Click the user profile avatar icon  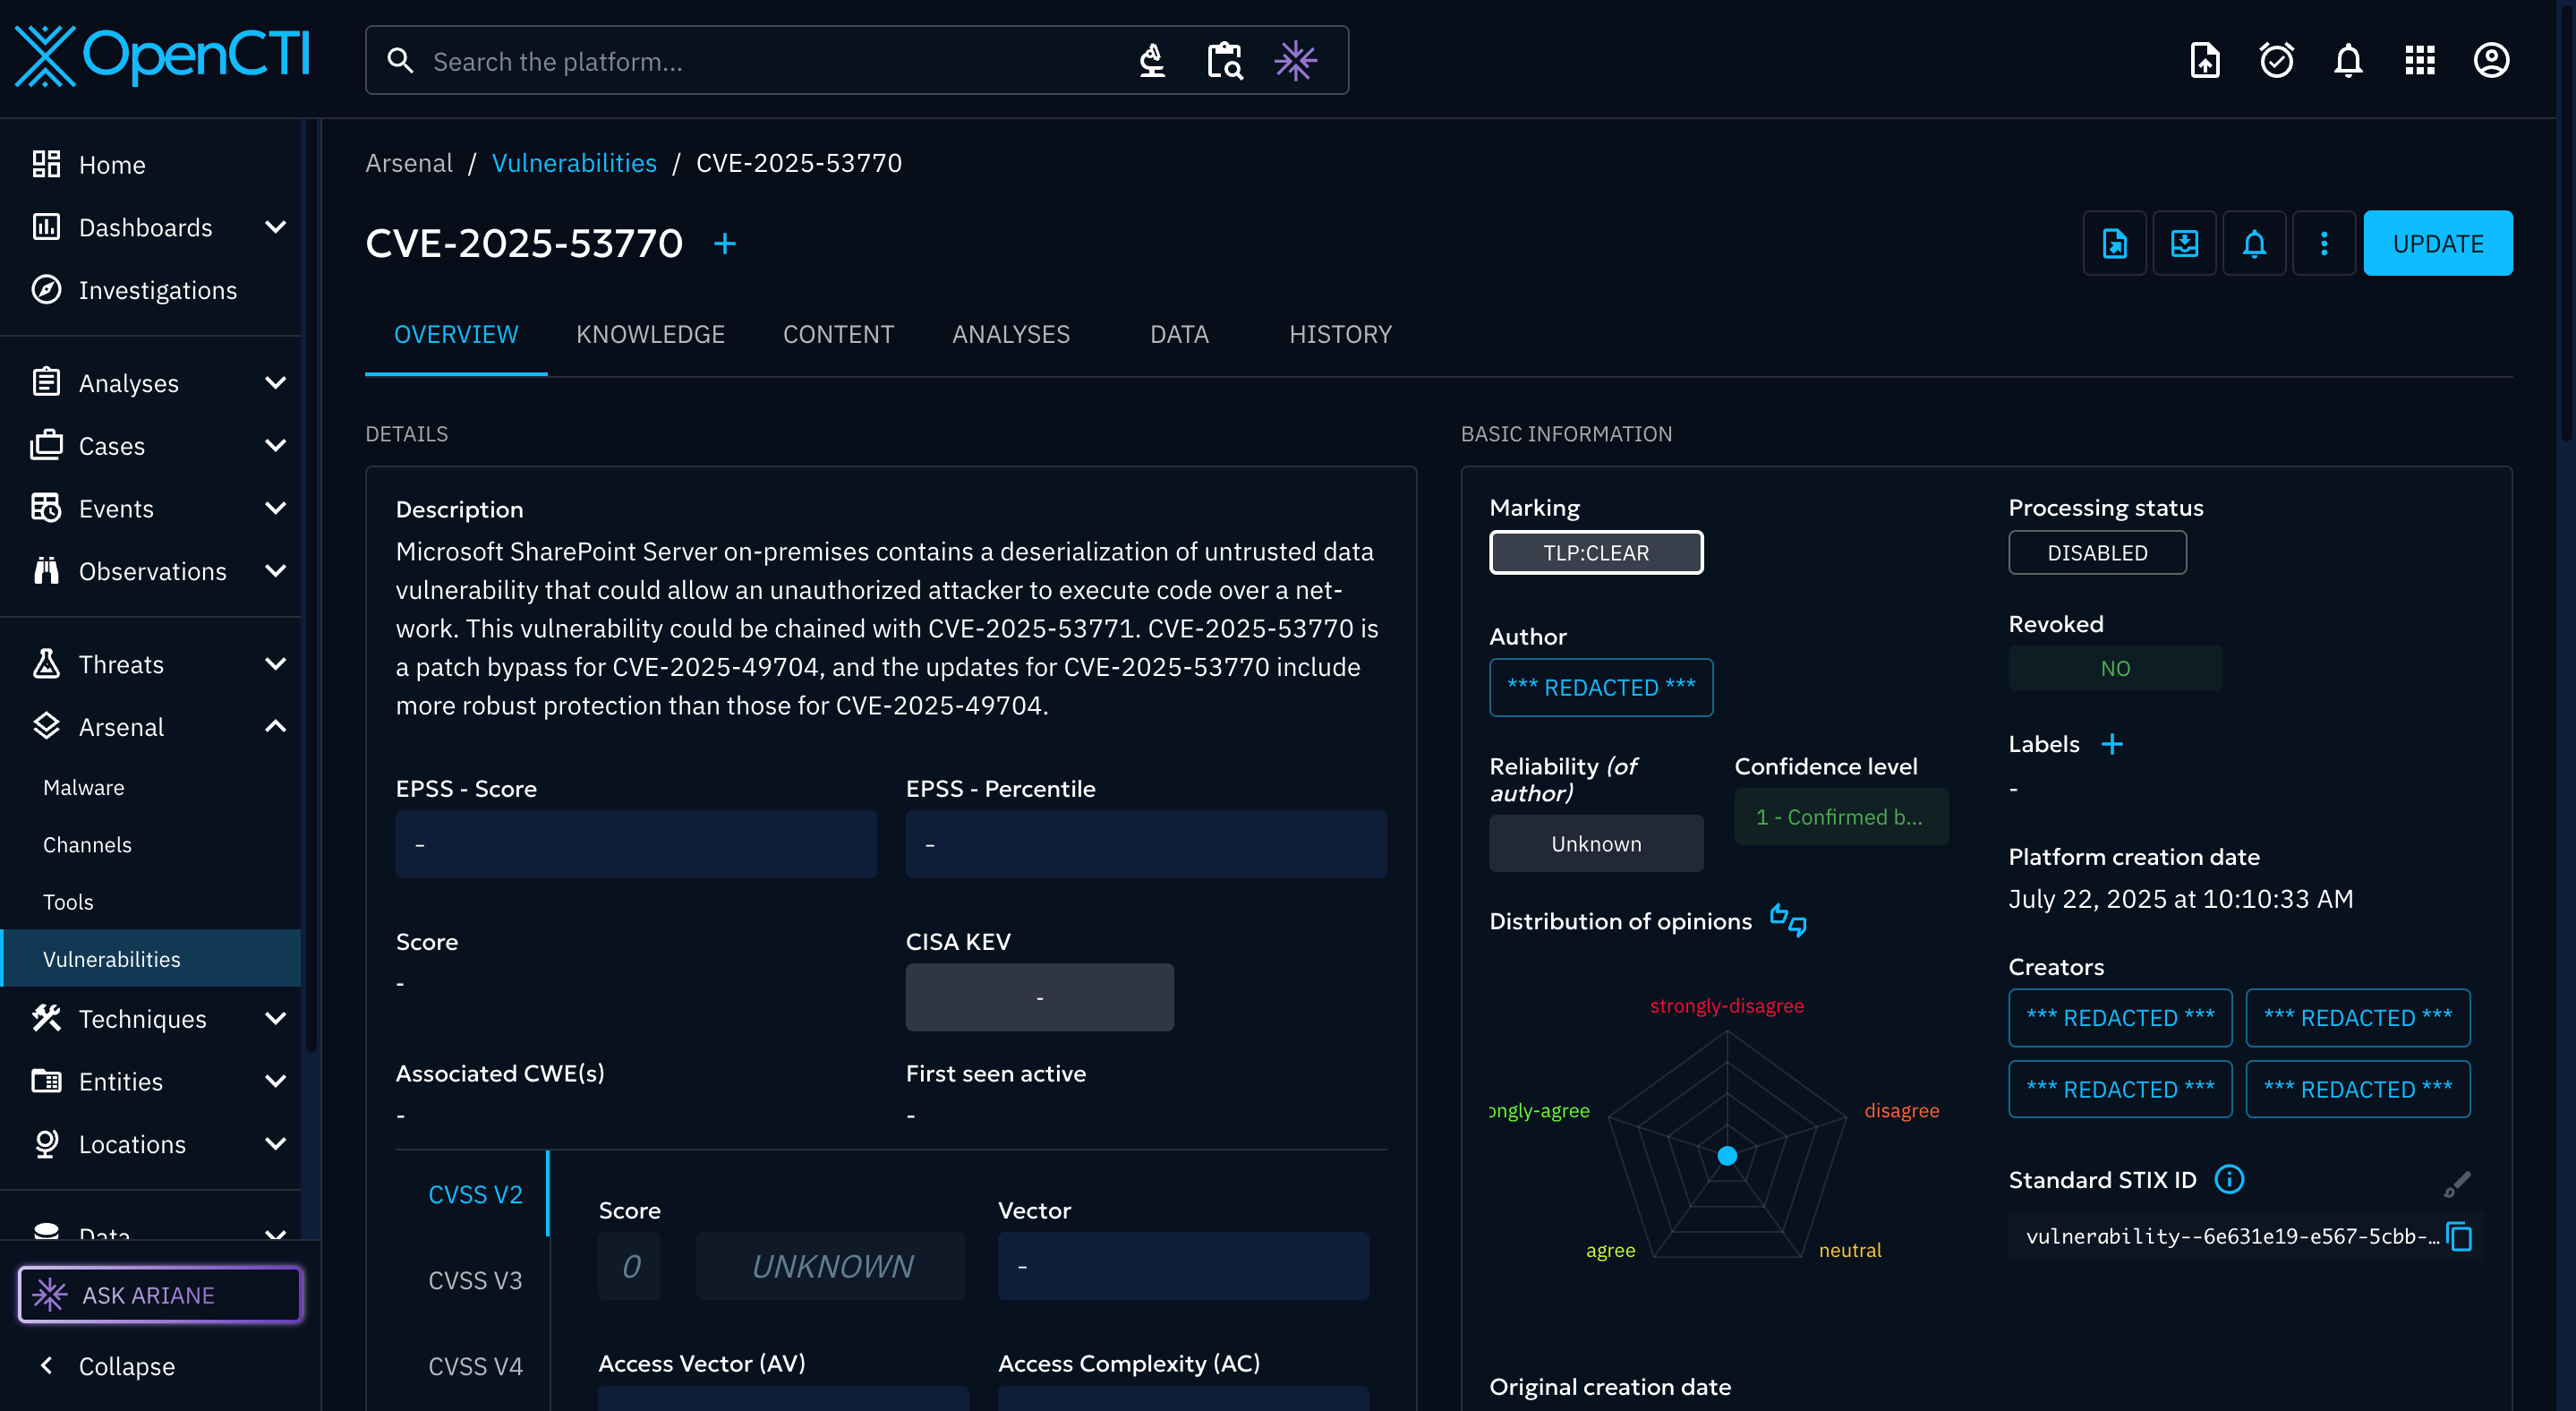pyautogui.click(x=2490, y=61)
